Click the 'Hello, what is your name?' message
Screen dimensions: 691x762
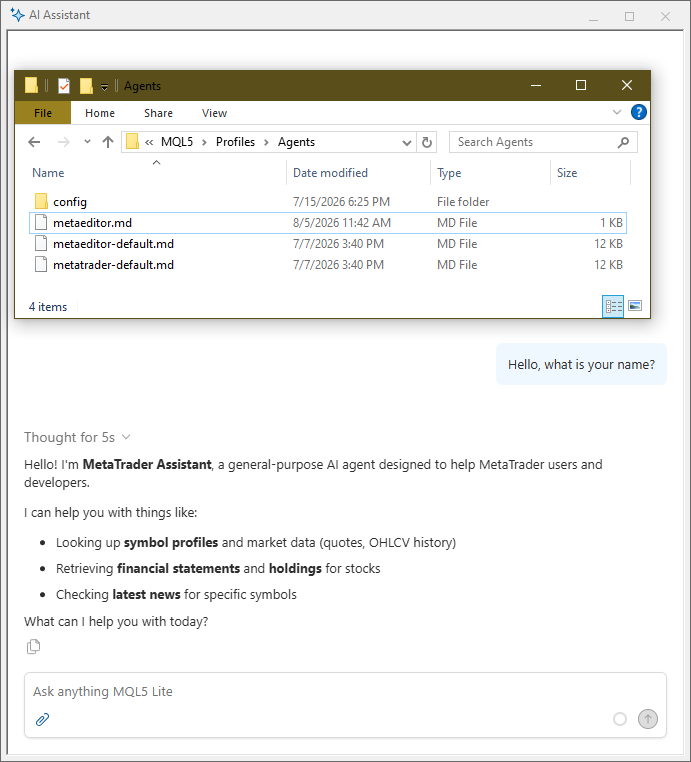point(581,364)
